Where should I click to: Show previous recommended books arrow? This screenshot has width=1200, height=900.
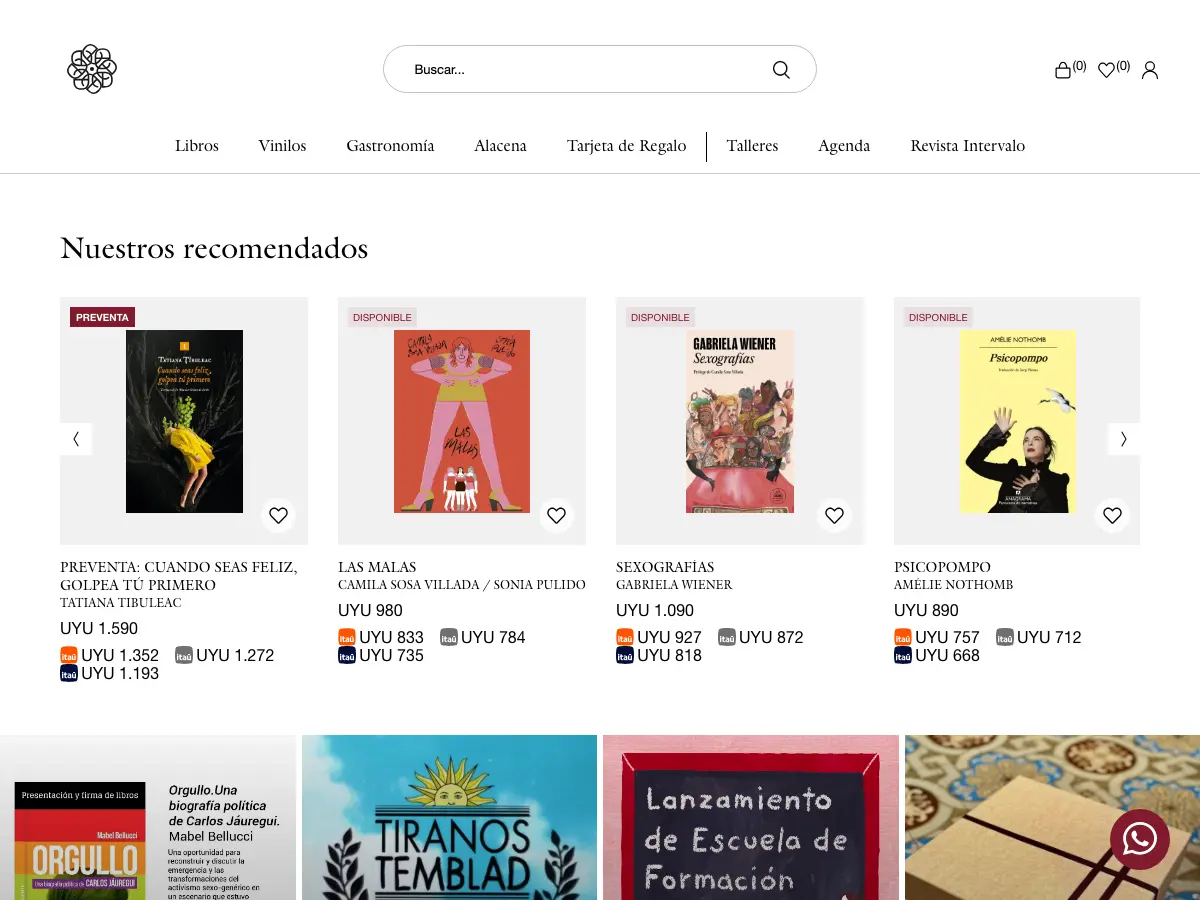pyautogui.click(x=76, y=439)
